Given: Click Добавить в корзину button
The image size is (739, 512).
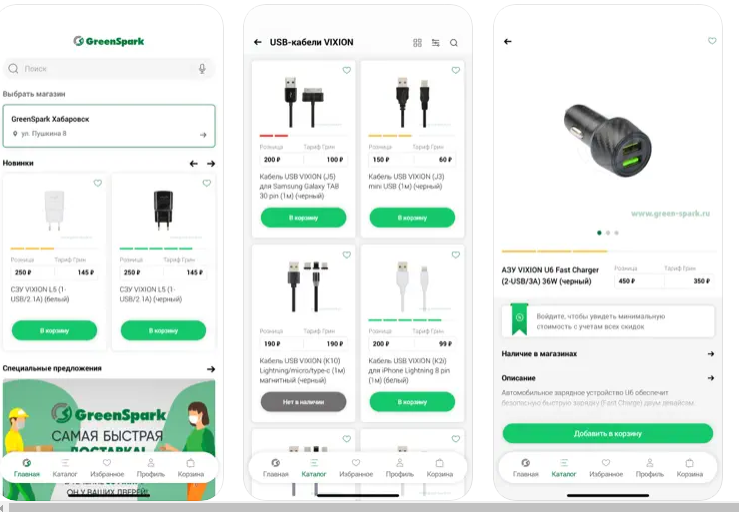Looking at the screenshot, I should click(608, 433).
